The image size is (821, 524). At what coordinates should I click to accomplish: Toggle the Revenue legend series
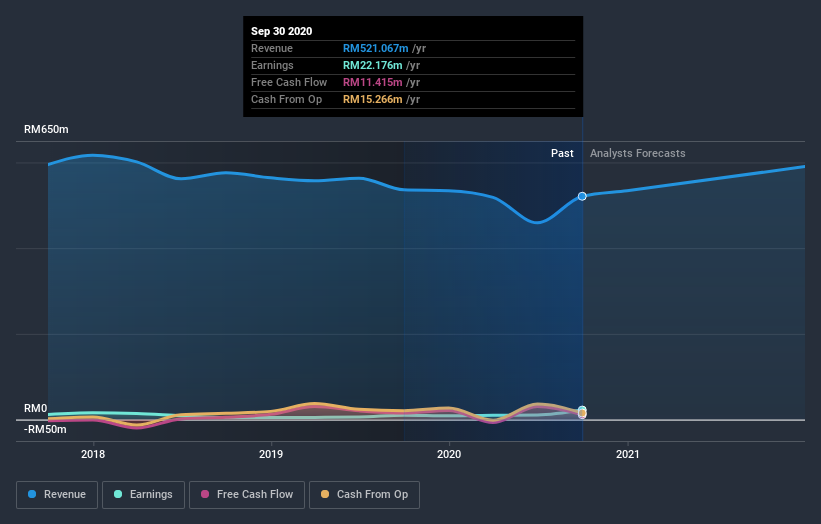(57, 495)
